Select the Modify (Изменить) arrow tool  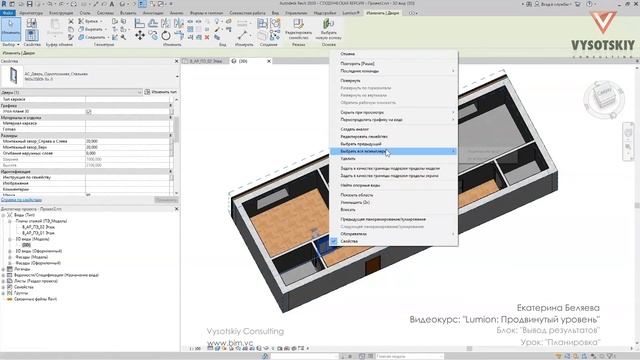point(11,29)
